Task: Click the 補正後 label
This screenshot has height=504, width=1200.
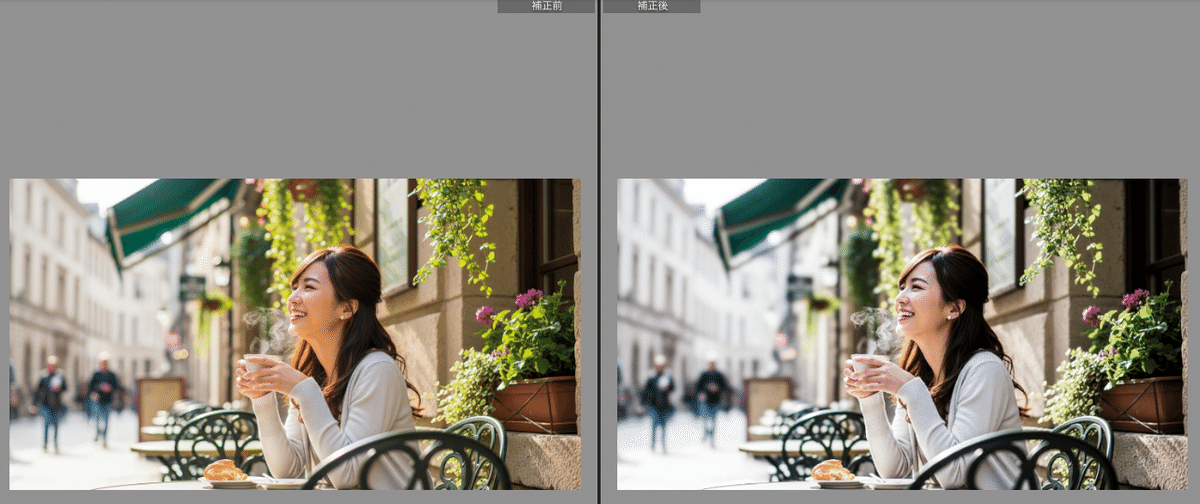Action: point(651,6)
